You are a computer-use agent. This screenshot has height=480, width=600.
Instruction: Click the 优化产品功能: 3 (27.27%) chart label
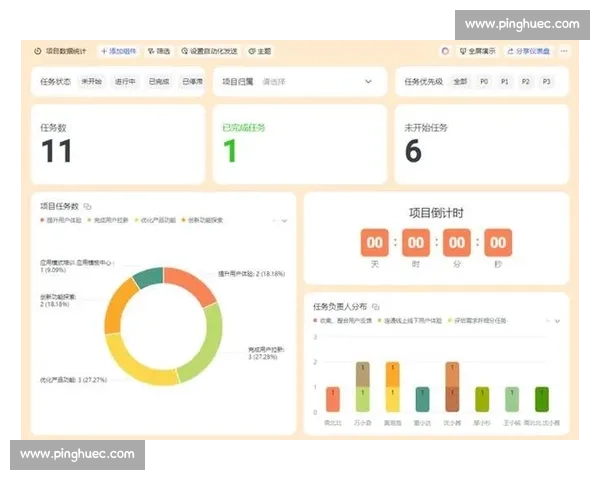[x=73, y=380]
